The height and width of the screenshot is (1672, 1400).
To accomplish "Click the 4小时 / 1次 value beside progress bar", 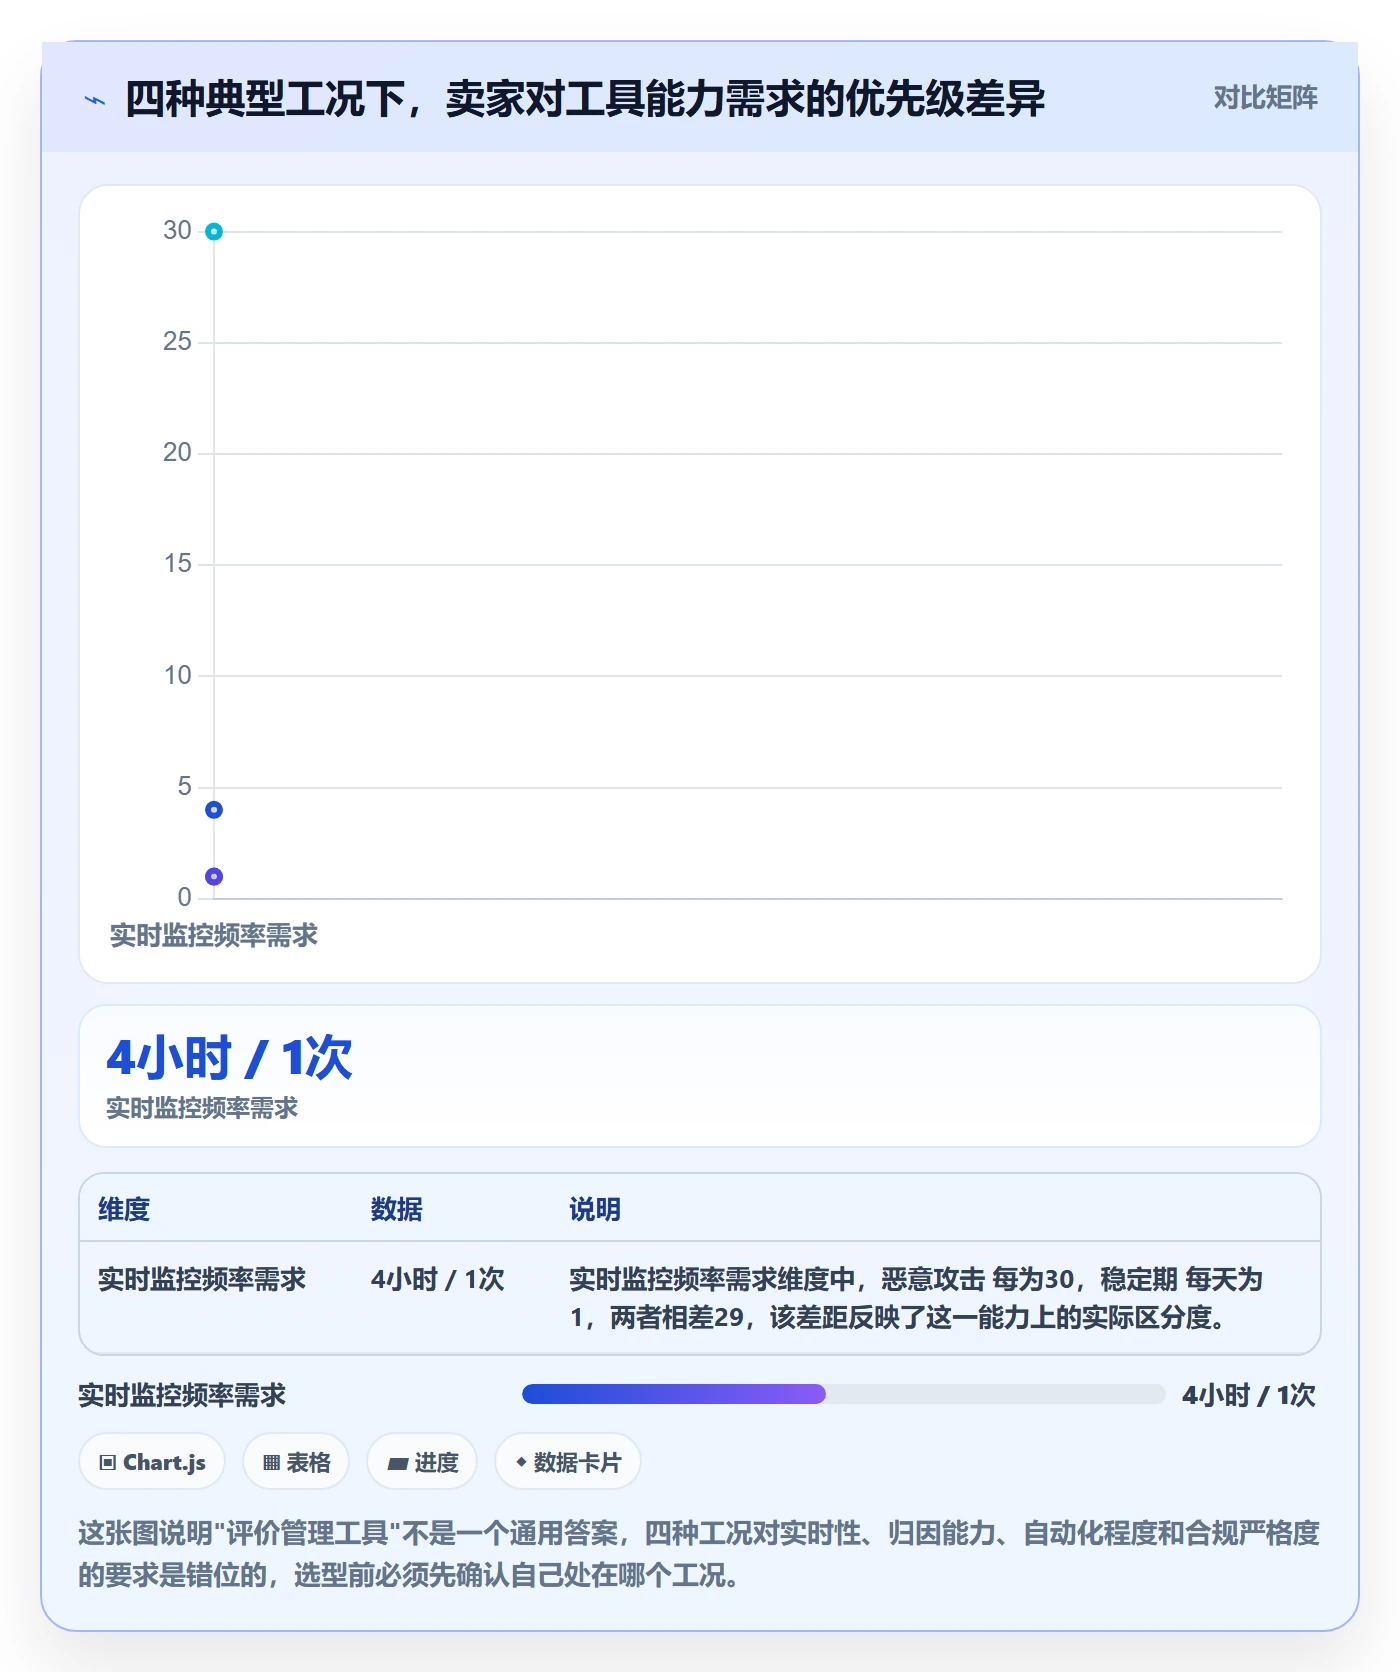I will (x=1249, y=1395).
